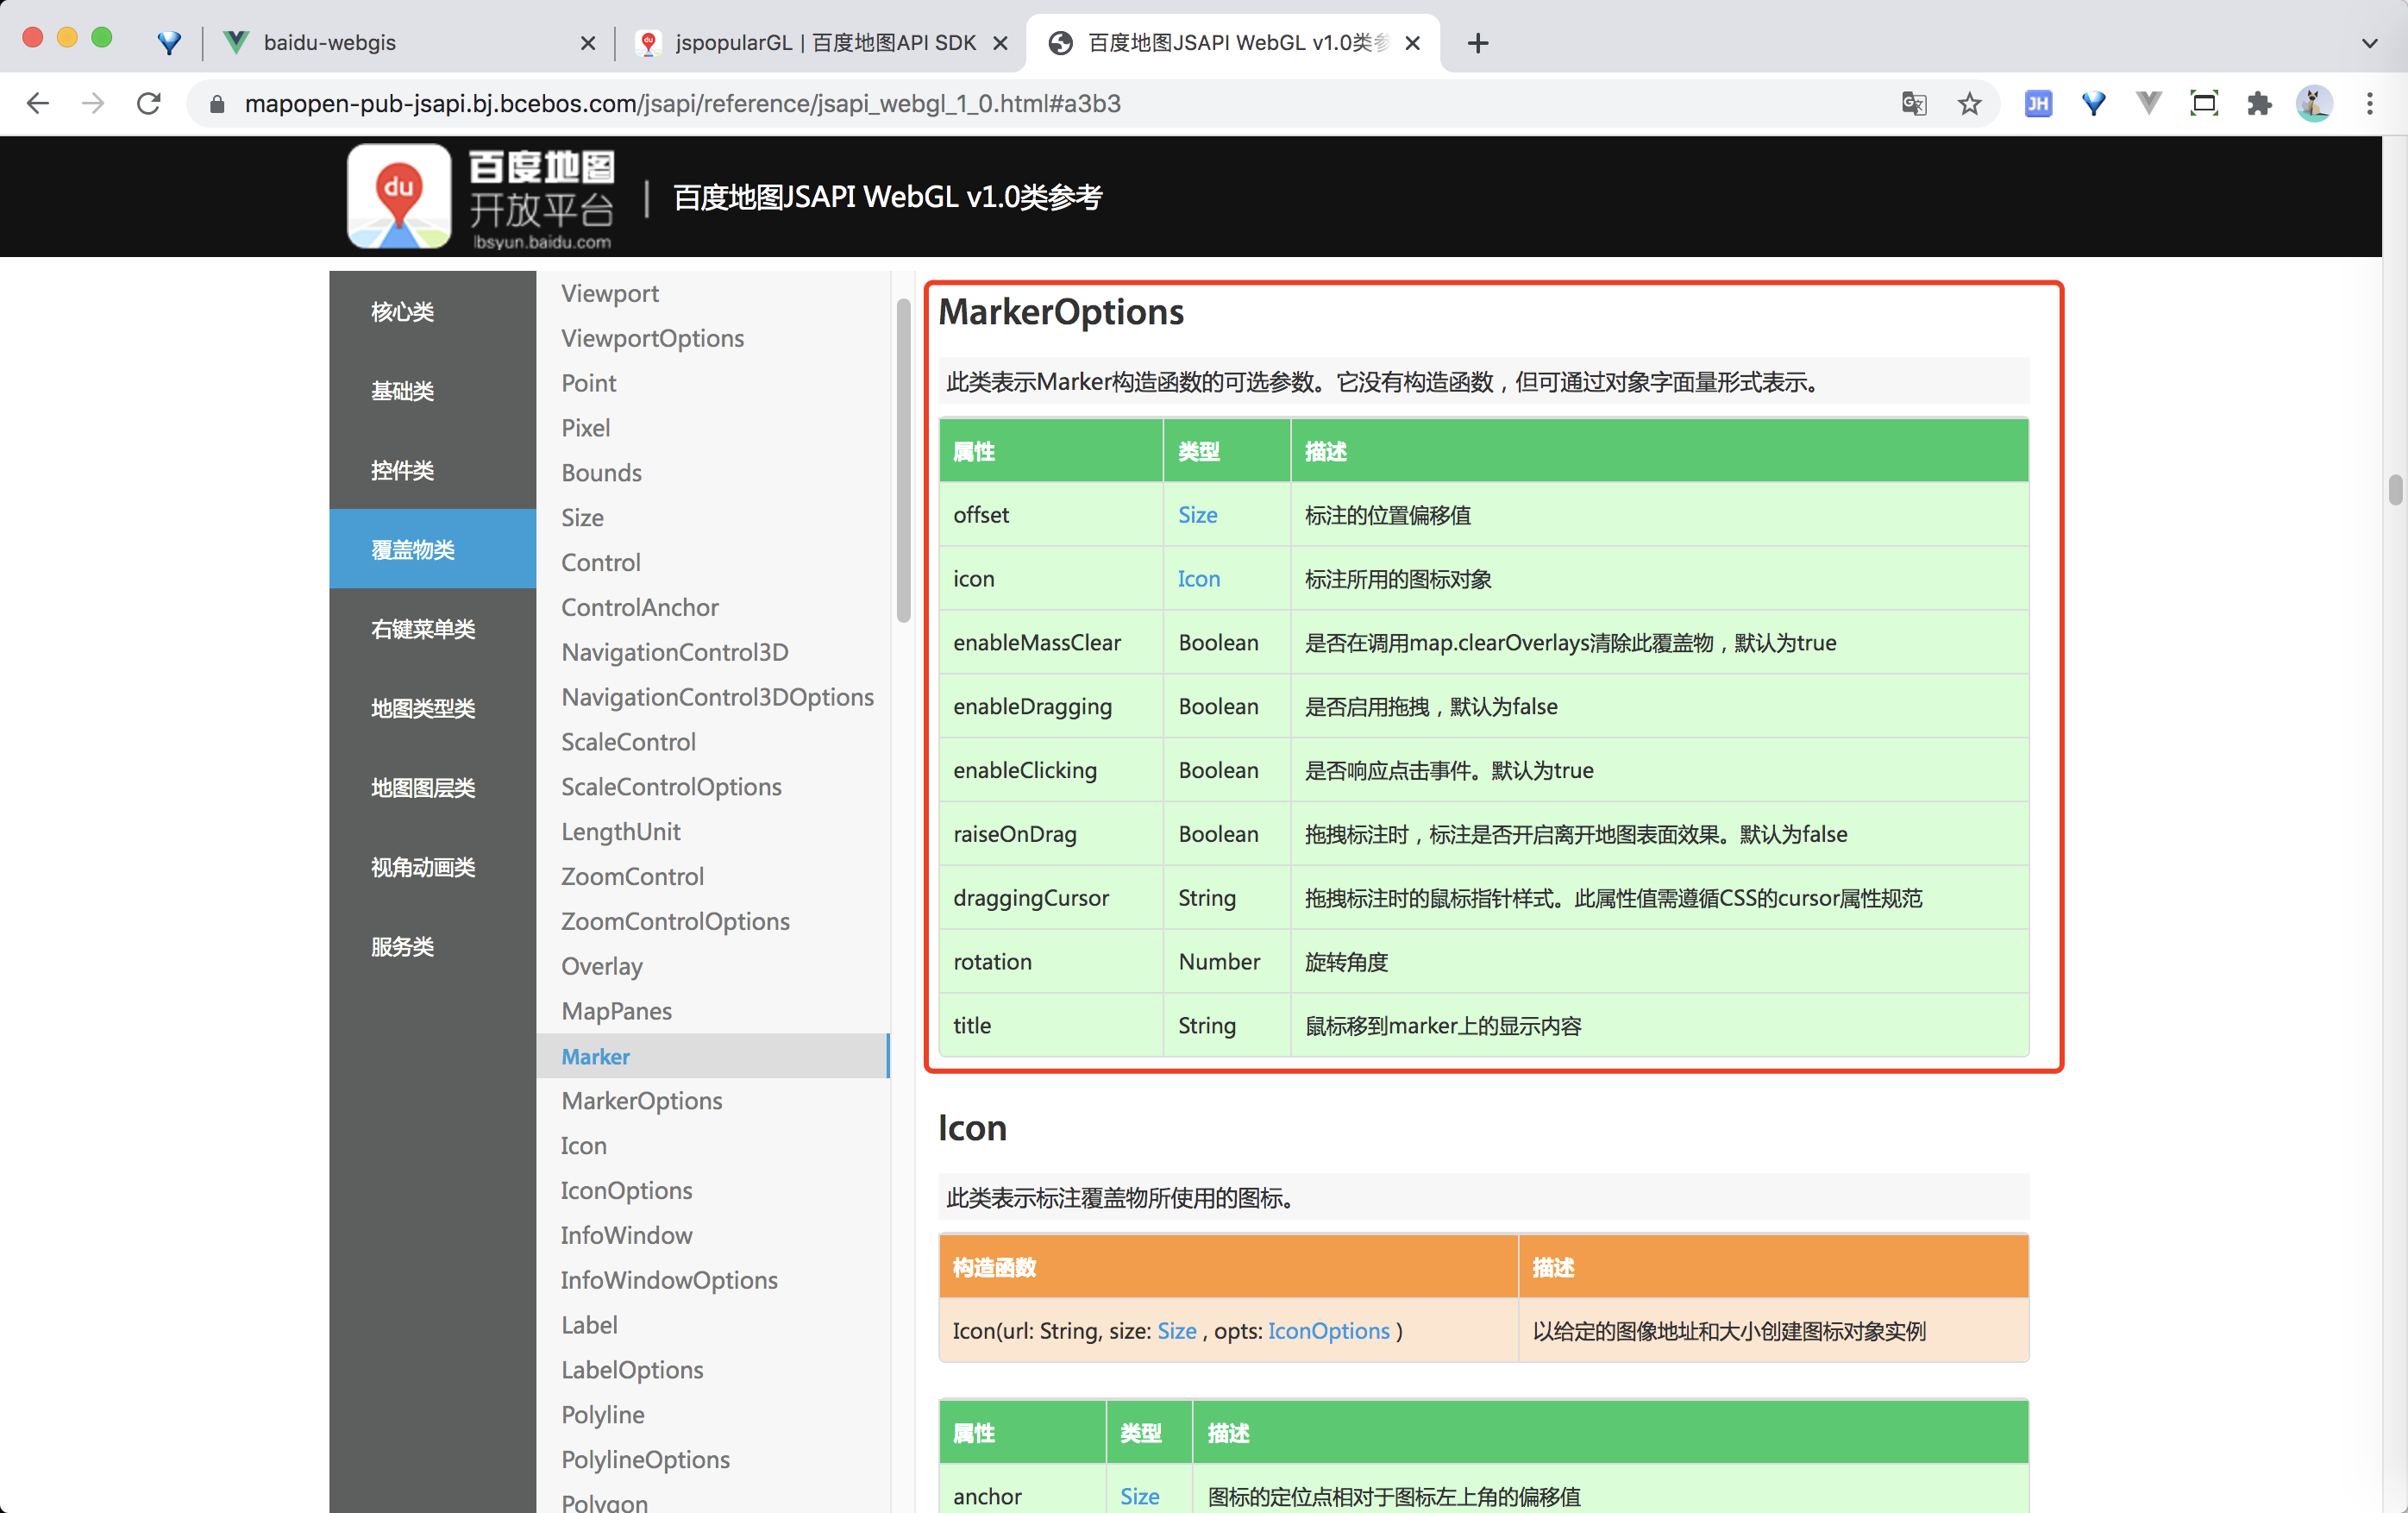Open the profile avatar menu
The width and height of the screenshot is (2408, 1513).
(x=2314, y=103)
